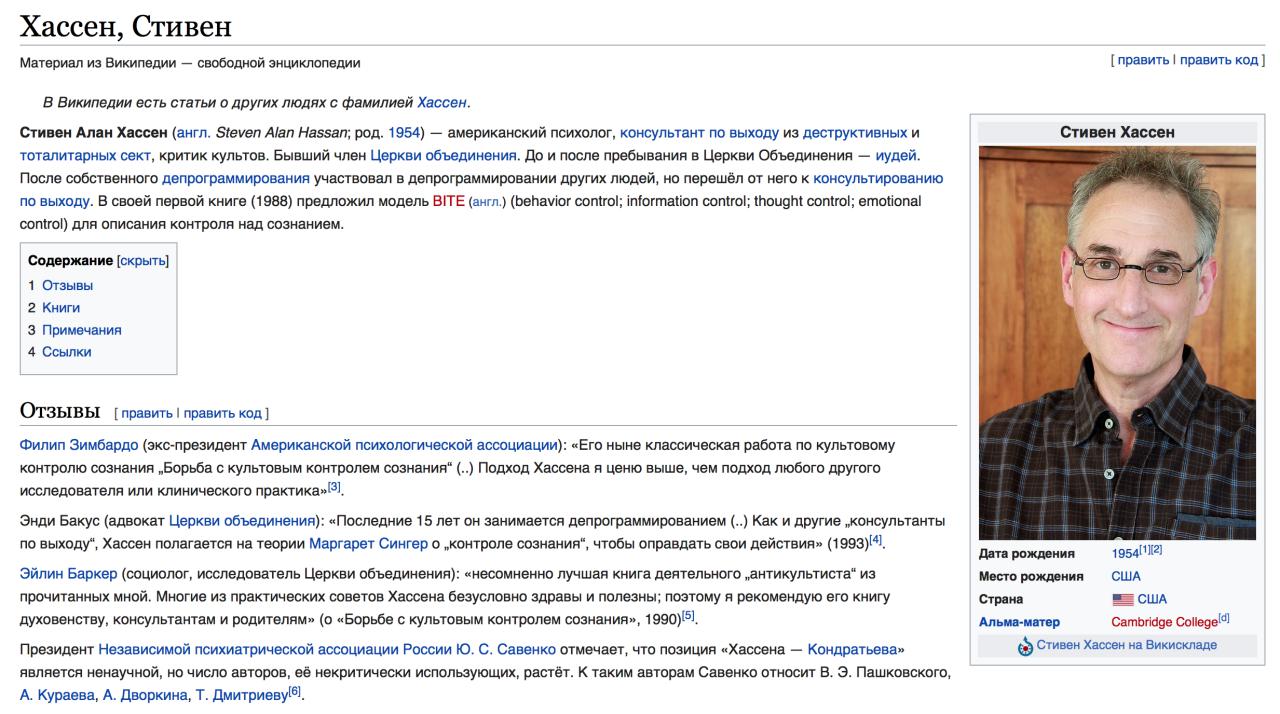Screen dimensions: 1280x714
Task: Open the Хассен disambiguation link
Action: [x=442, y=102]
